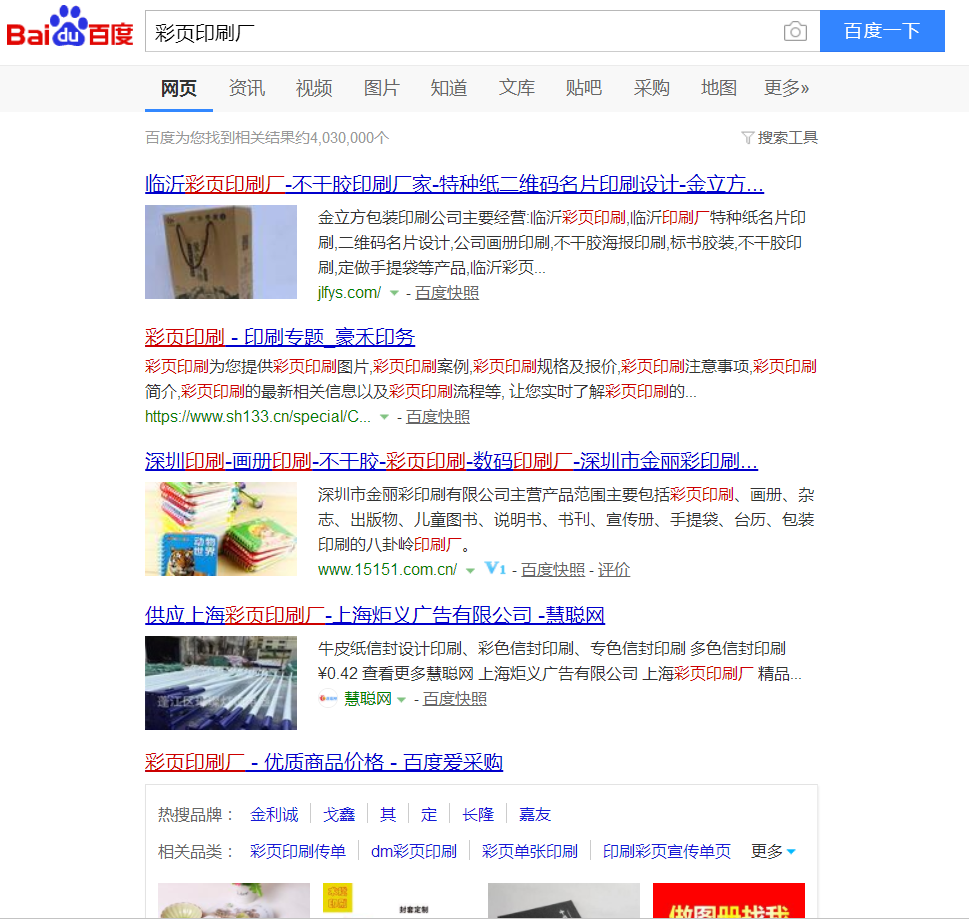The height and width of the screenshot is (920, 969).
Task: Open 彩页印刷厂 - 优质商品价格 - 百度爱采购
Action: coord(324,762)
